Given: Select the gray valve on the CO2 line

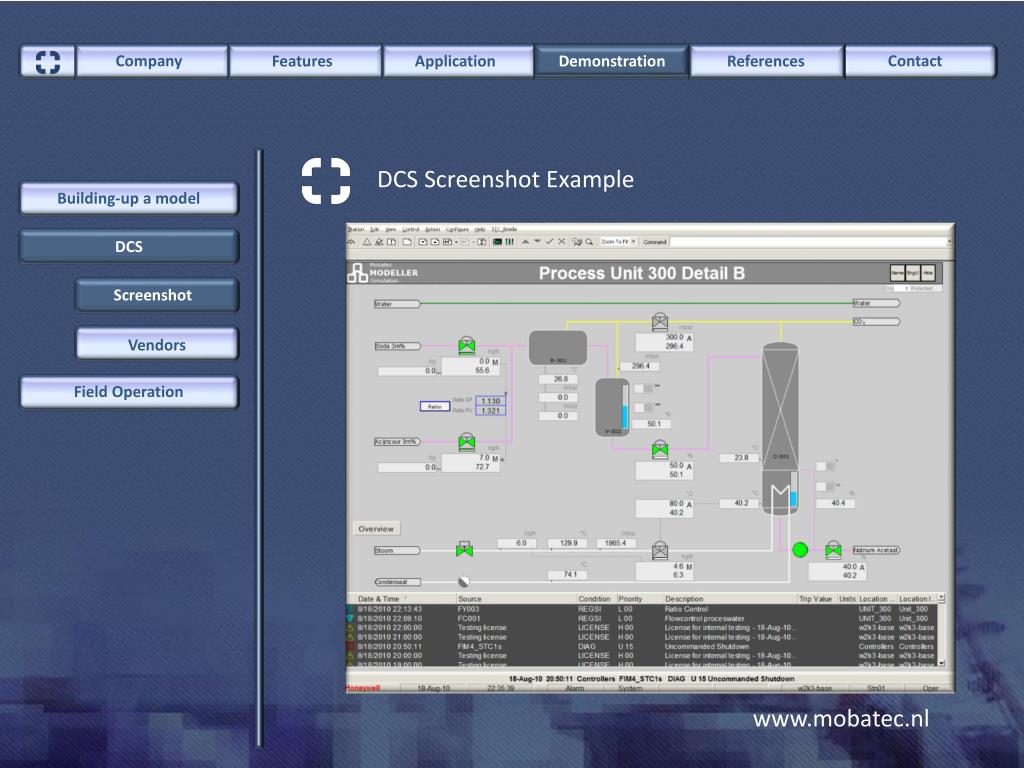Looking at the screenshot, I should click(660, 321).
